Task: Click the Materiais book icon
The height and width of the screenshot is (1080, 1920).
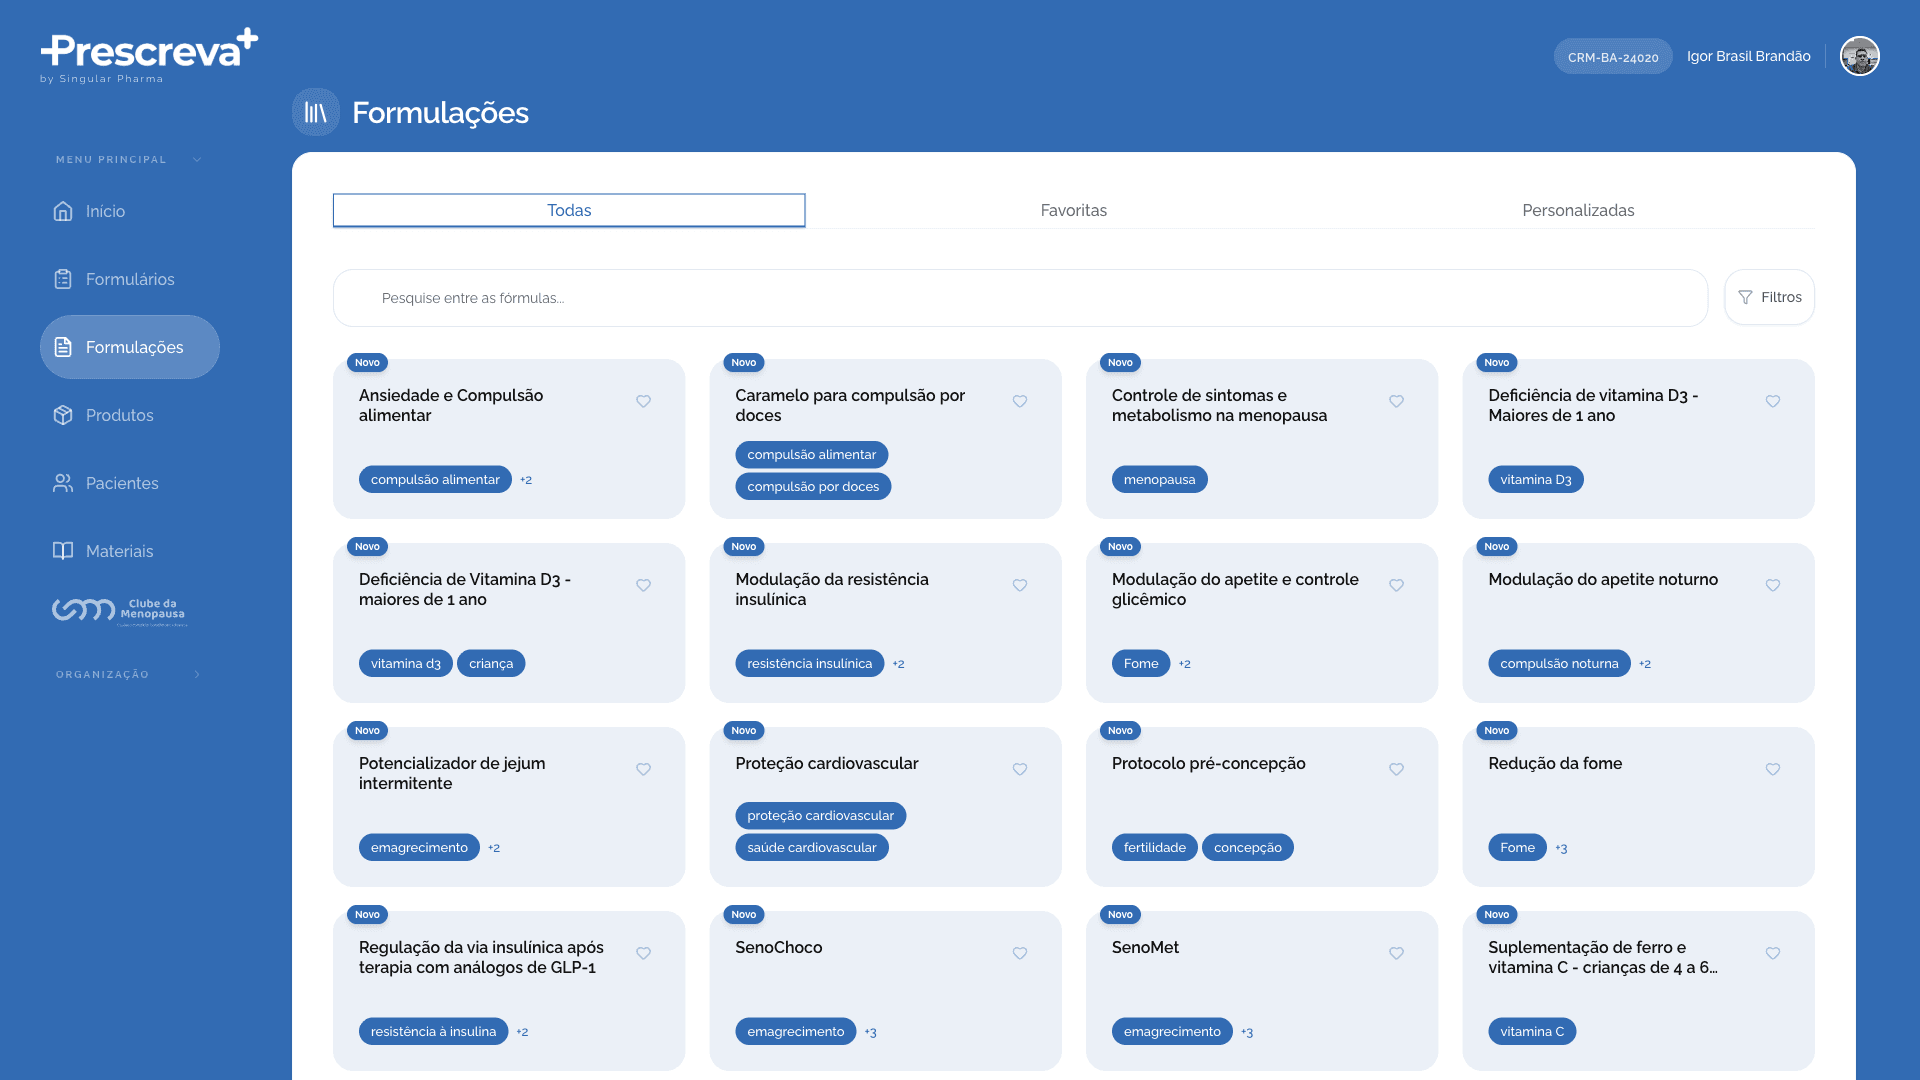Action: coord(63,551)
